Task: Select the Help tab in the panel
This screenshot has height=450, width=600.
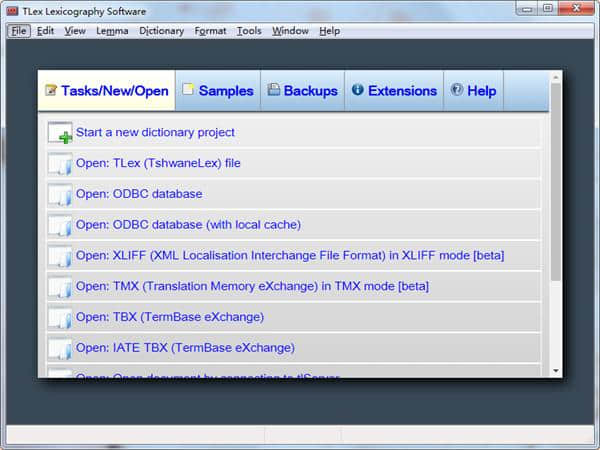Action: tap(473, 91)
